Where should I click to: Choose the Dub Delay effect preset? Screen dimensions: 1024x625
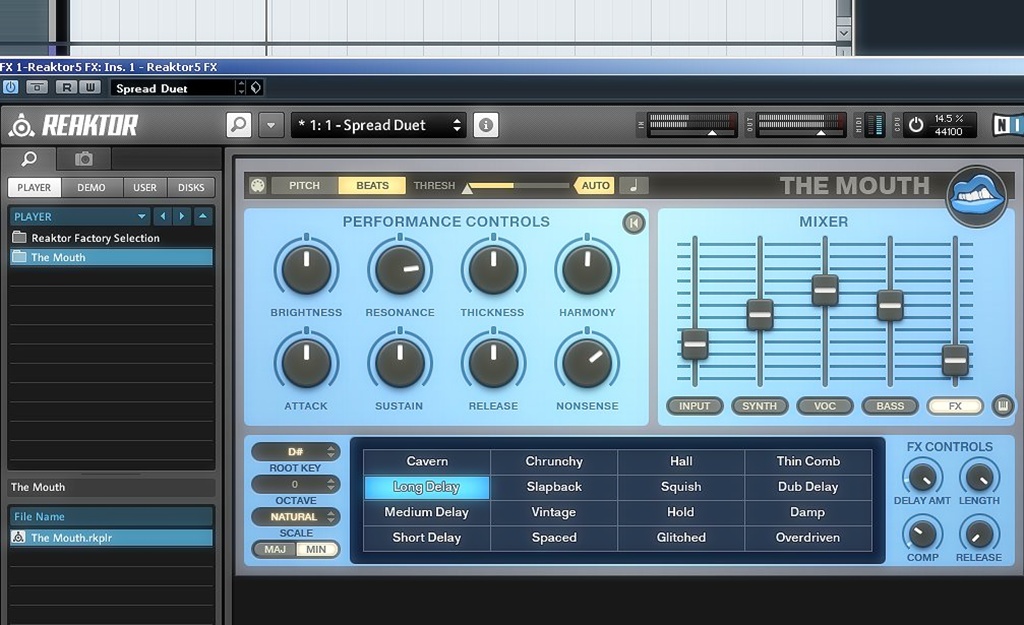coord(808,487)
